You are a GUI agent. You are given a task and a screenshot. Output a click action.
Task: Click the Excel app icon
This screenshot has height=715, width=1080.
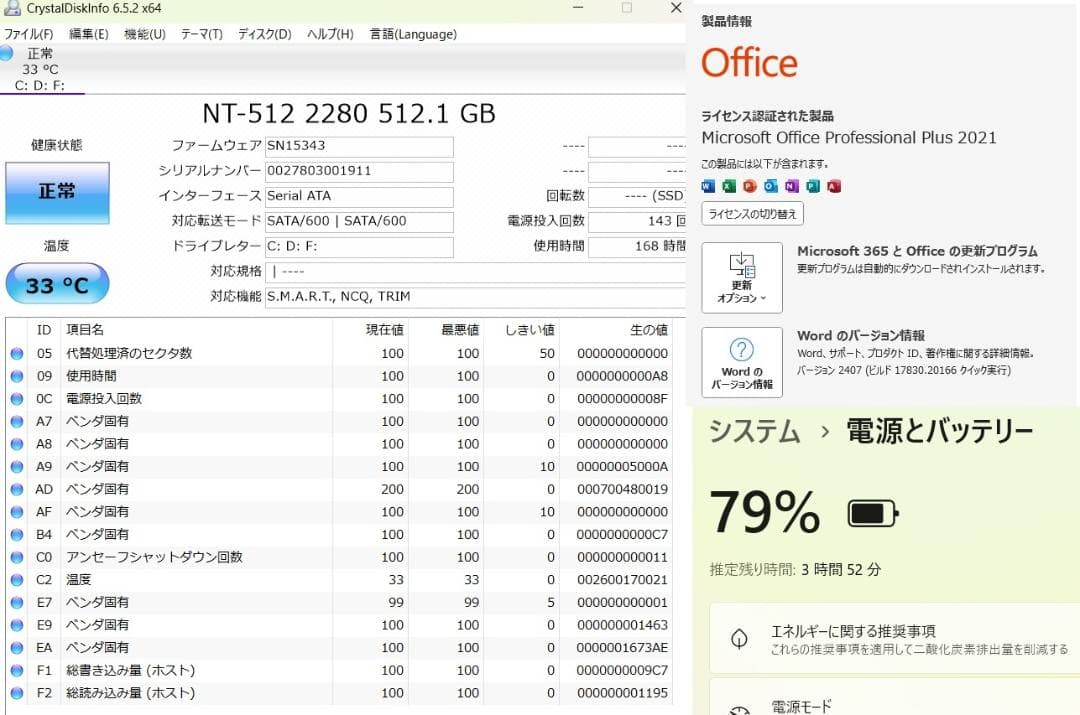point(729,186)
